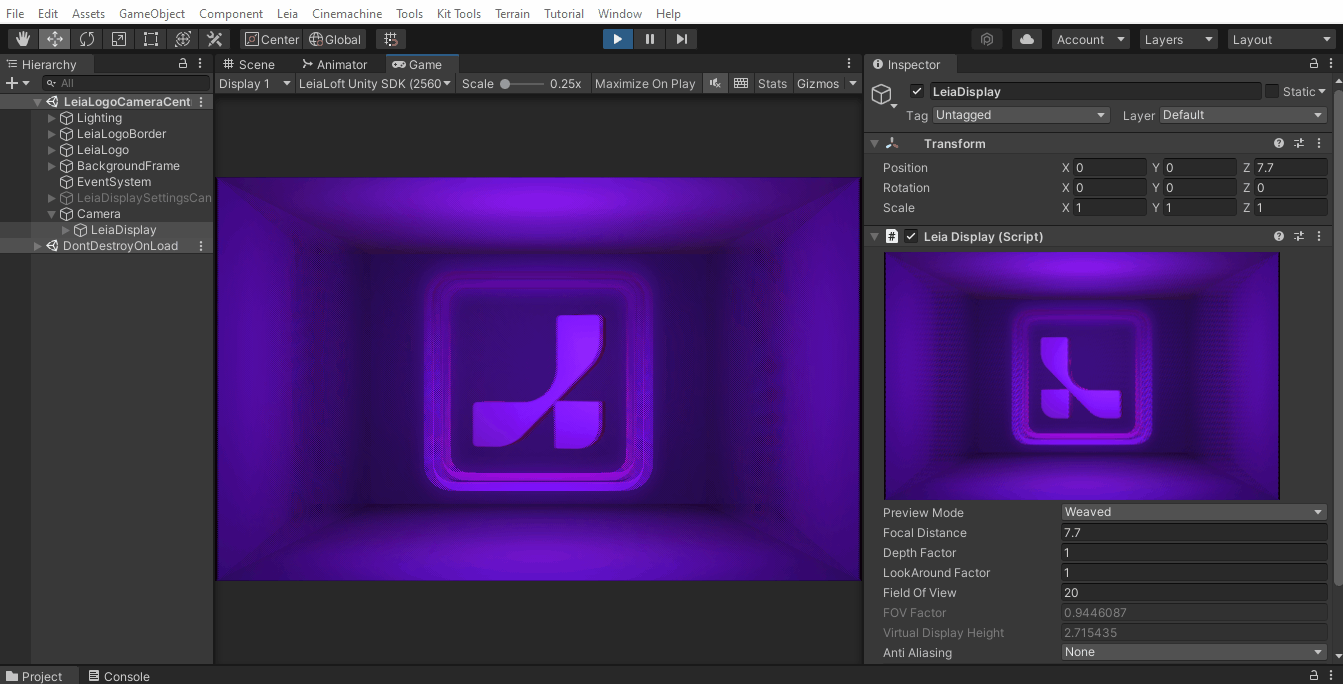Switch to the Scene tab

click(248, 64)
